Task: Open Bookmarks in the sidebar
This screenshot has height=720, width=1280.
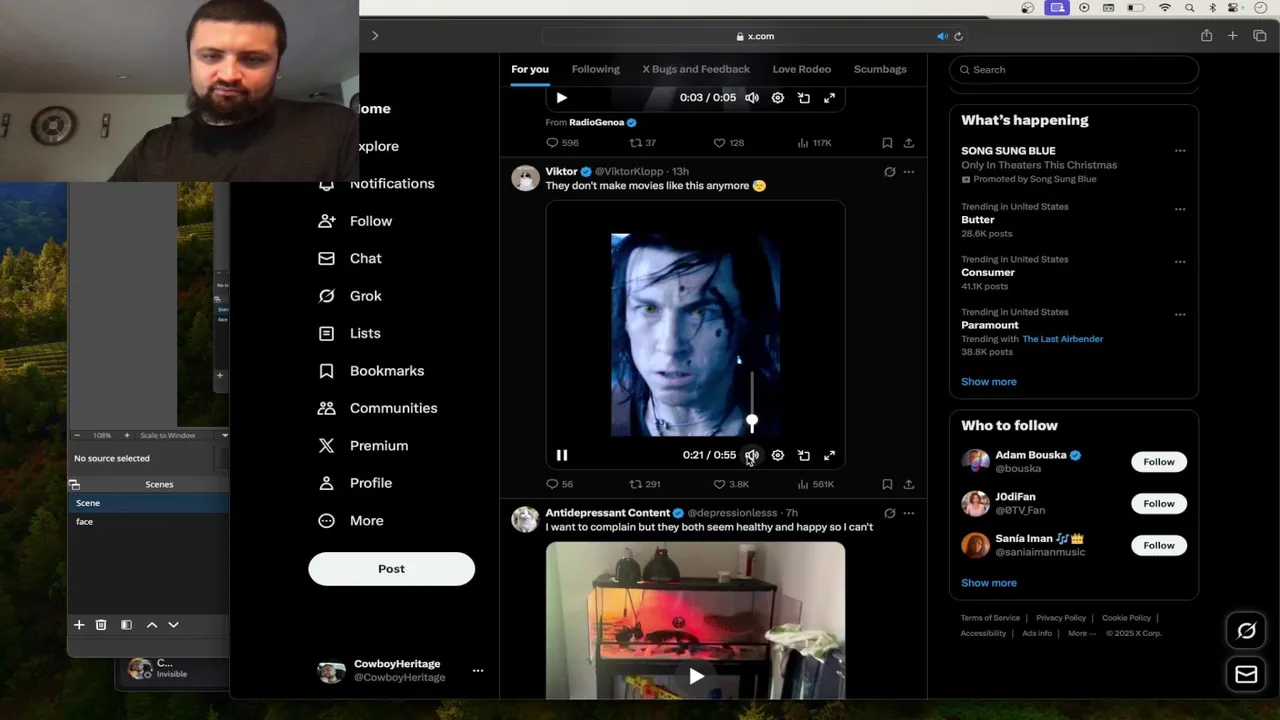Action: coord(371,371)
